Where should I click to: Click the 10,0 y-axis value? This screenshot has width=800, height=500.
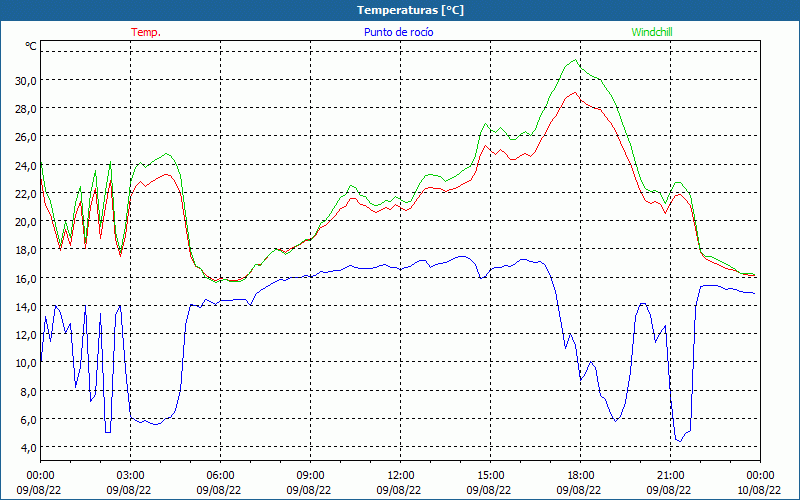(26, 363)
